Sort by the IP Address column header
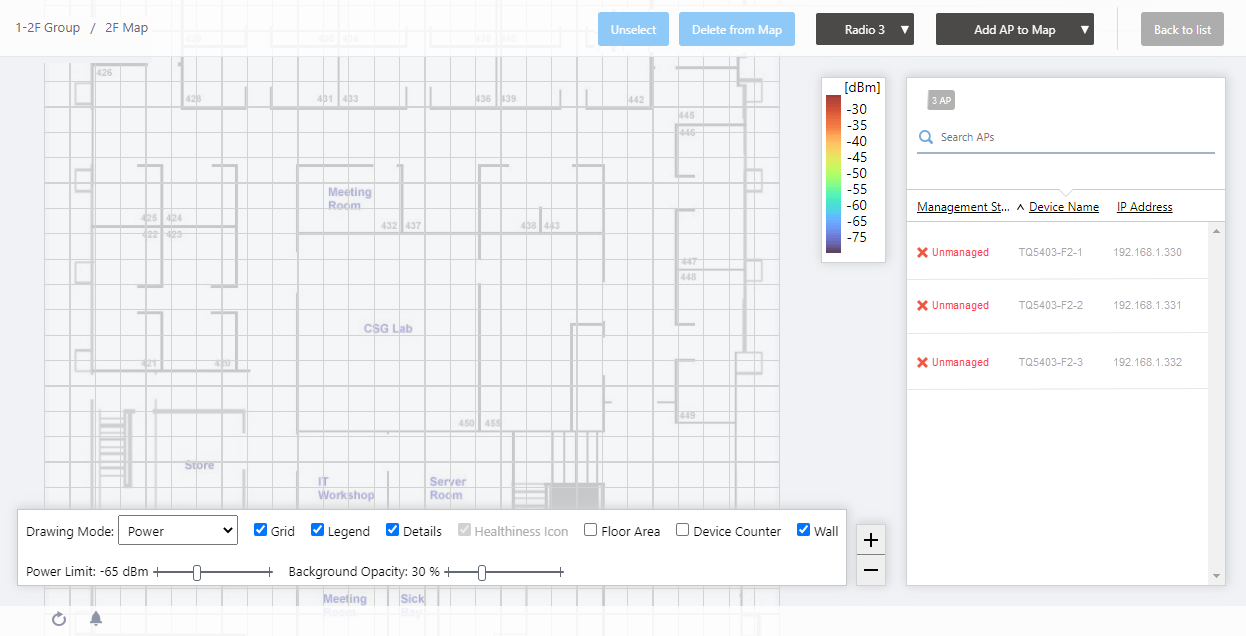 1144,207
